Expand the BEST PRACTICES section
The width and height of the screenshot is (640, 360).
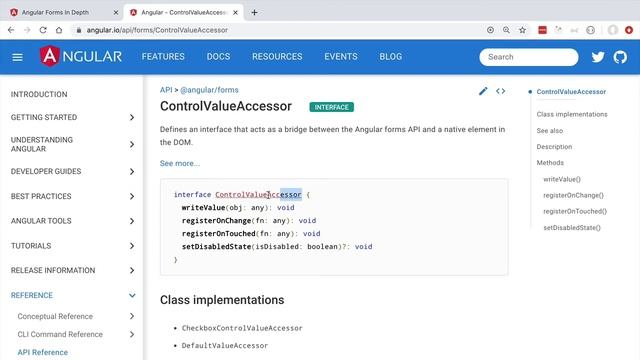73,196
